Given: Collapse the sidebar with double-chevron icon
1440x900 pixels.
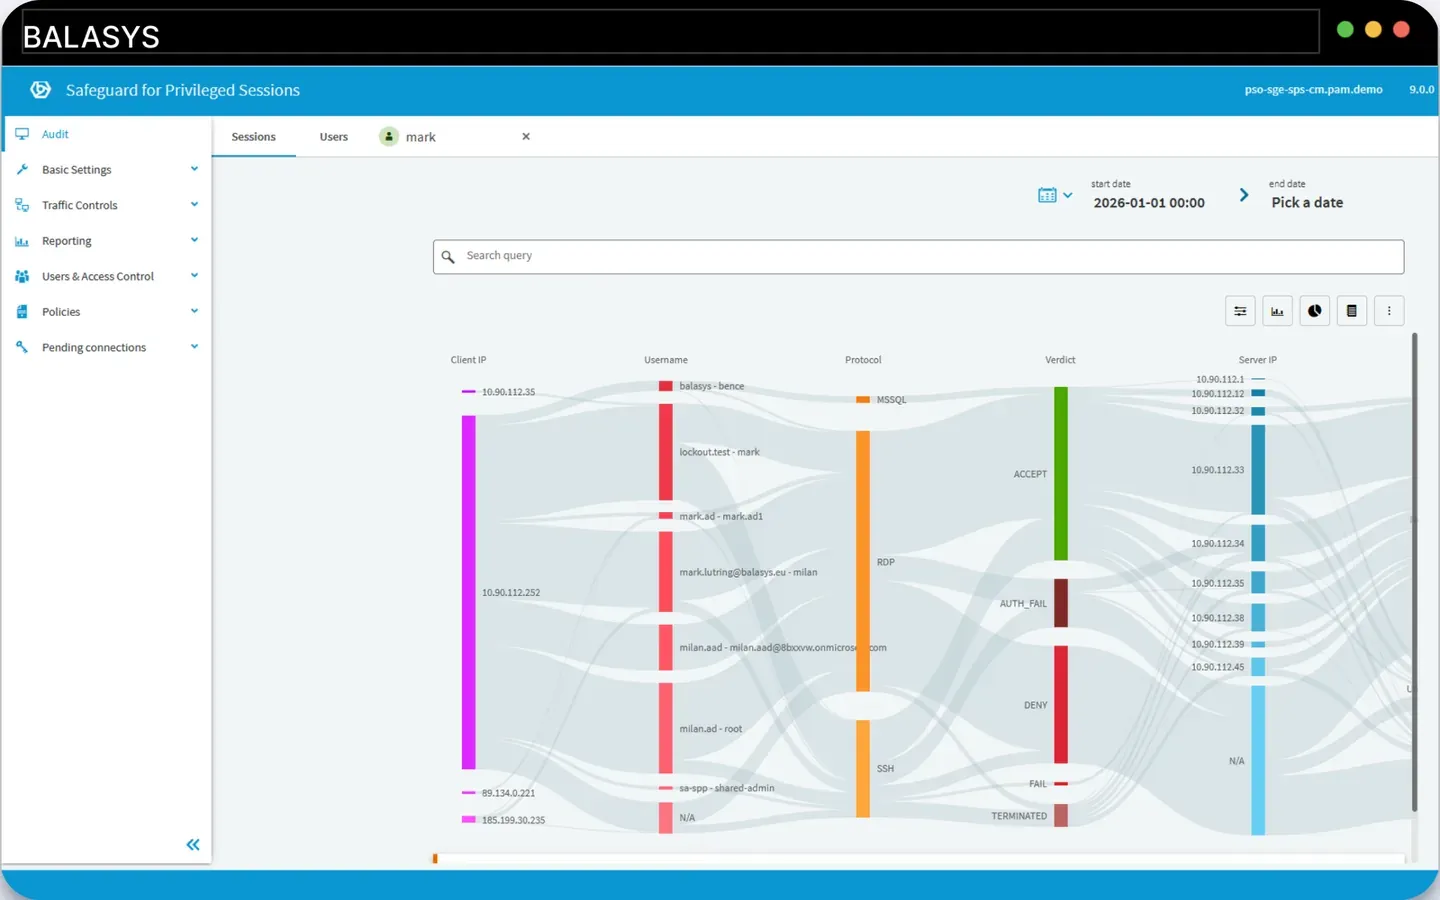Looking at the screenshot, I should pos(193,845).
